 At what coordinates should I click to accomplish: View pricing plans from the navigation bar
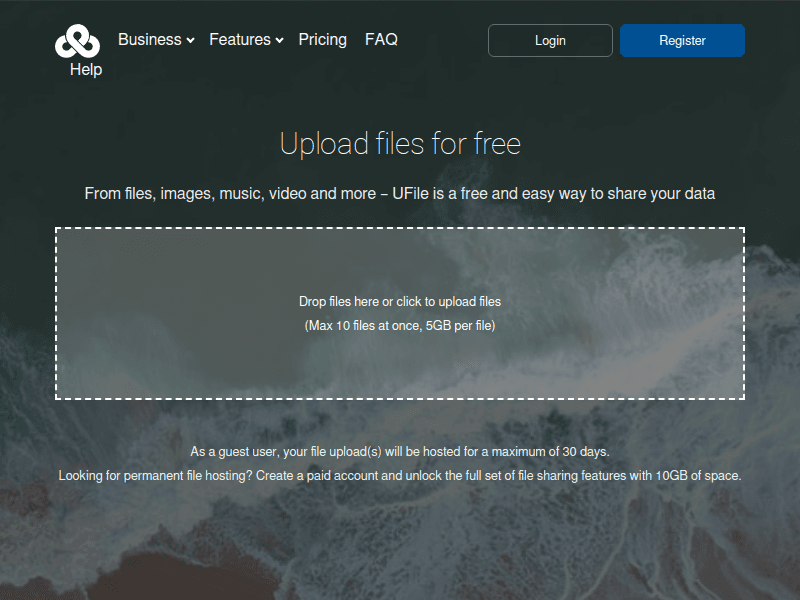coord(322,39)
